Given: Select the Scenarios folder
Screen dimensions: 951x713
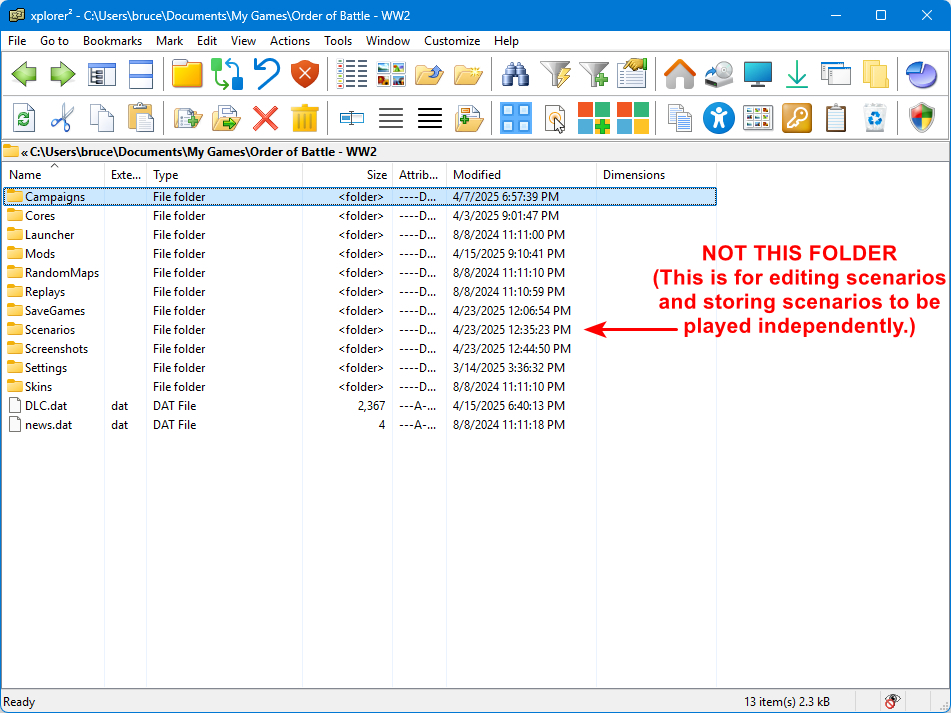Looking at the screenshot, I should click(x=360, y=330).
